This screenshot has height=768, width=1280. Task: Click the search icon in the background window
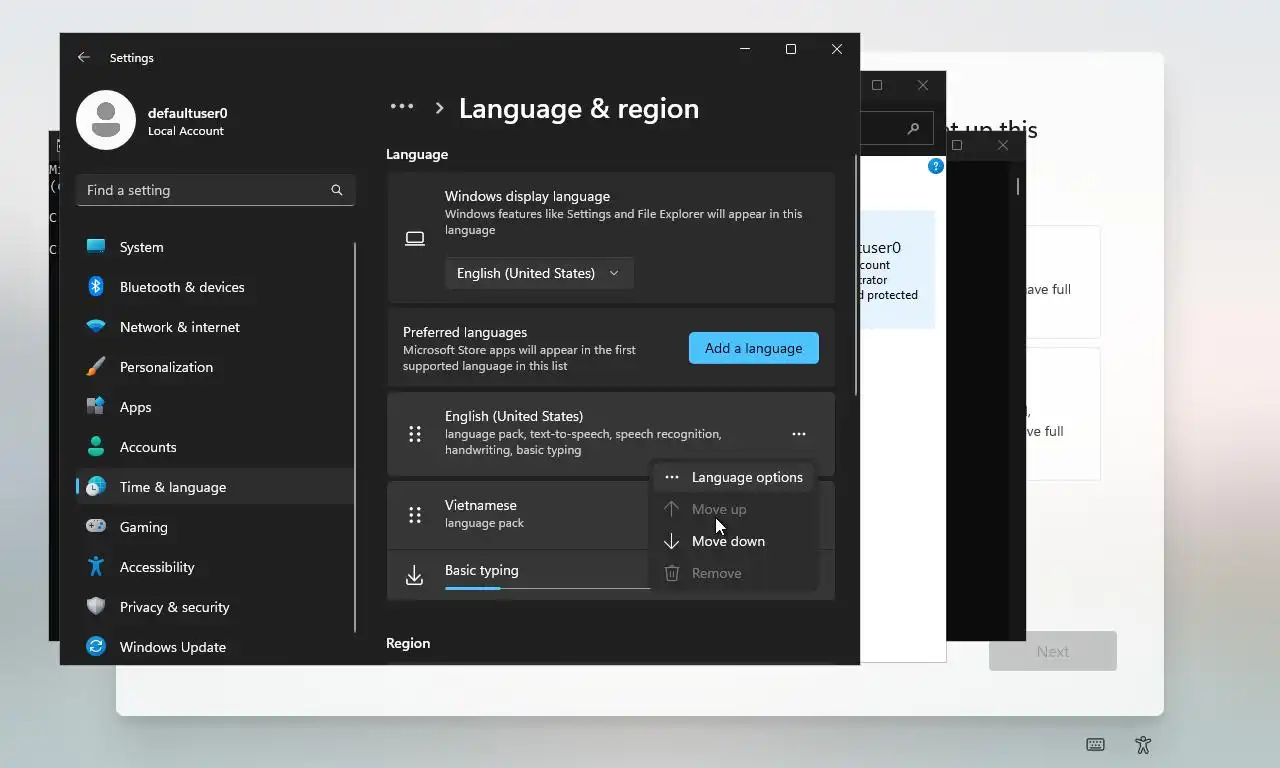[913, 129]
